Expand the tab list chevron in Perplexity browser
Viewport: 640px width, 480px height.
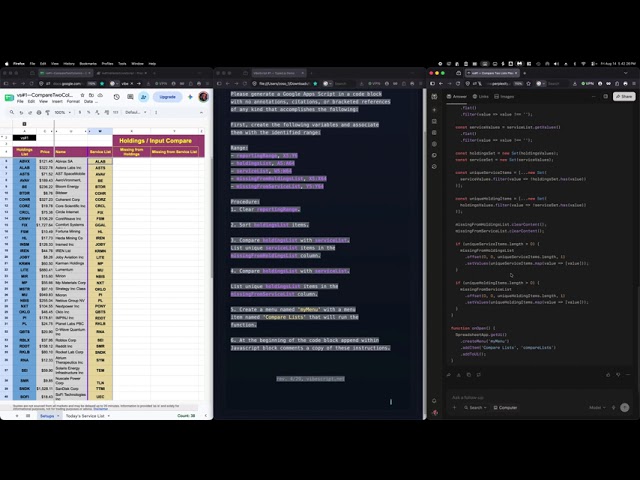tap(626, 73)
